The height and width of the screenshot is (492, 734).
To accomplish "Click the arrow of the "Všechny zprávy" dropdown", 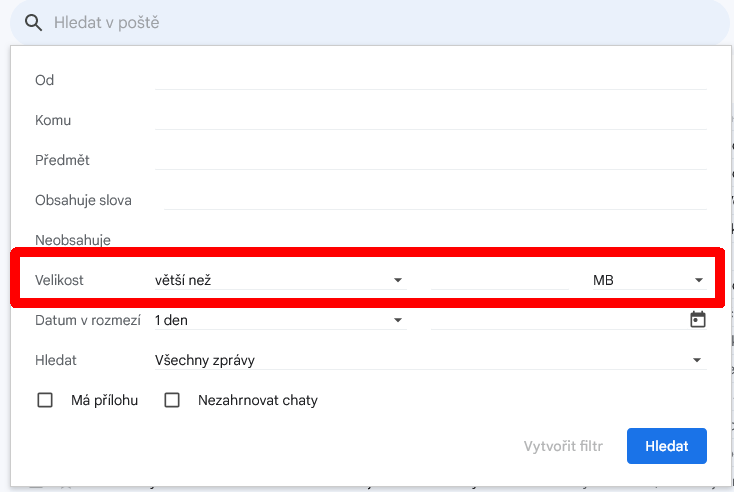I will click(x=697, y=360).
